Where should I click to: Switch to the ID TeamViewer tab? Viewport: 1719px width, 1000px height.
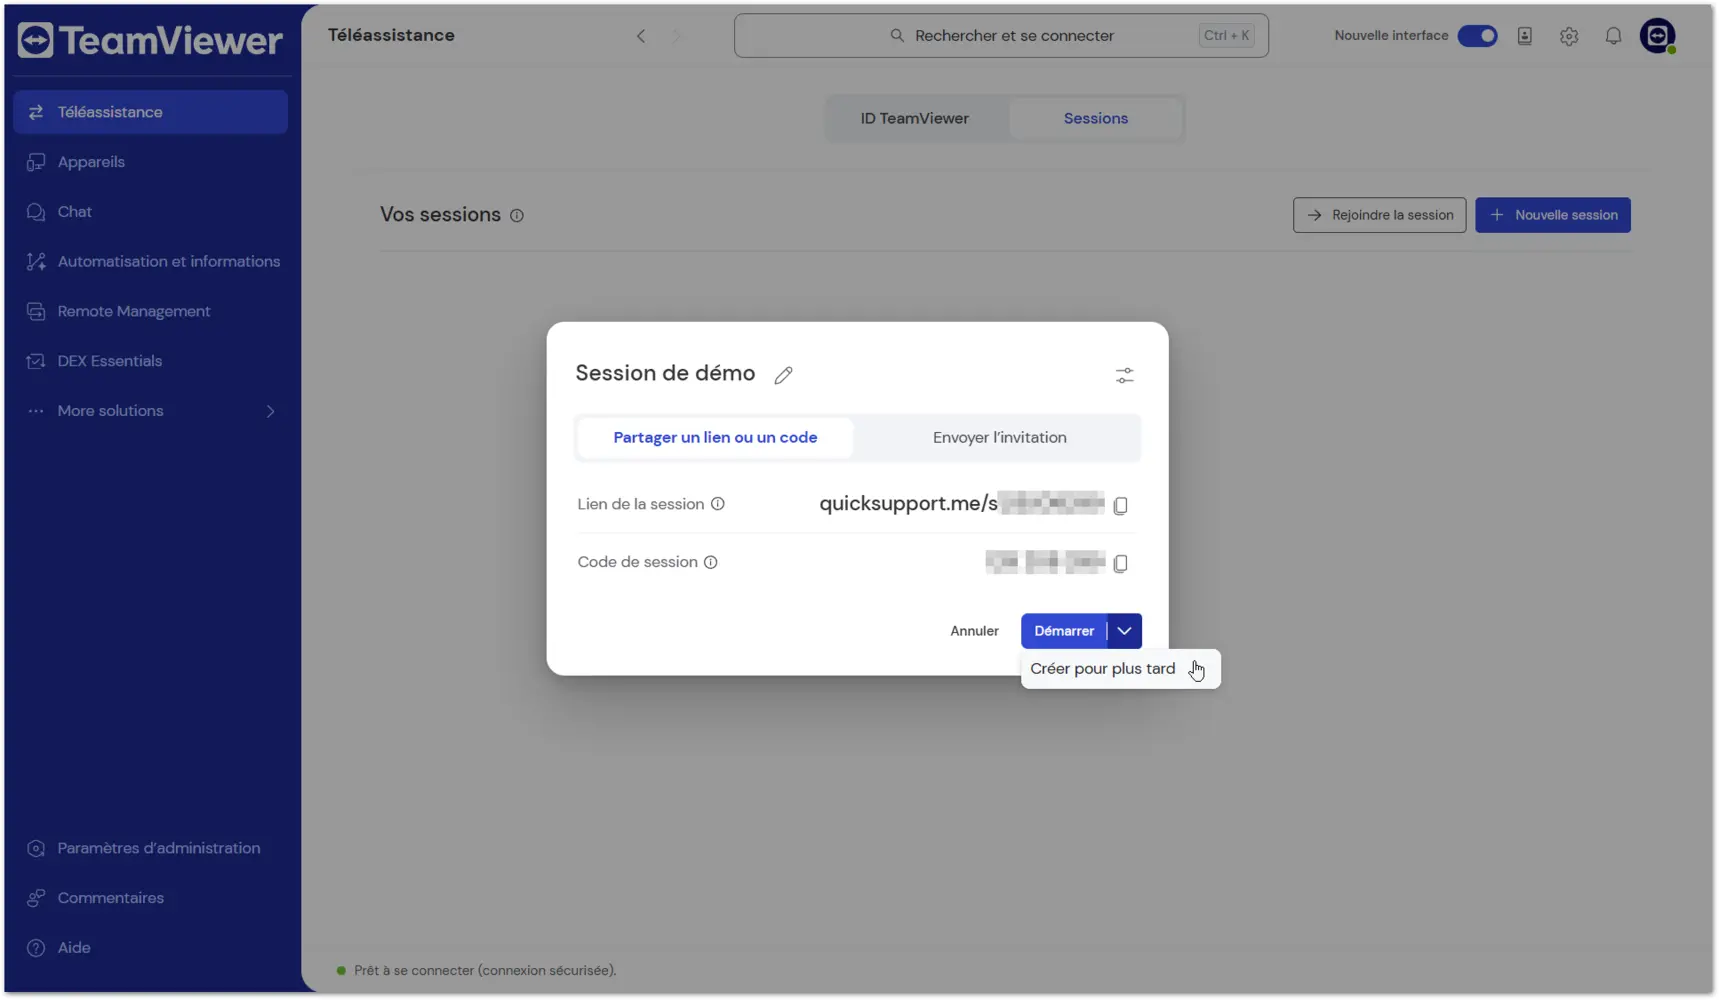914,118
